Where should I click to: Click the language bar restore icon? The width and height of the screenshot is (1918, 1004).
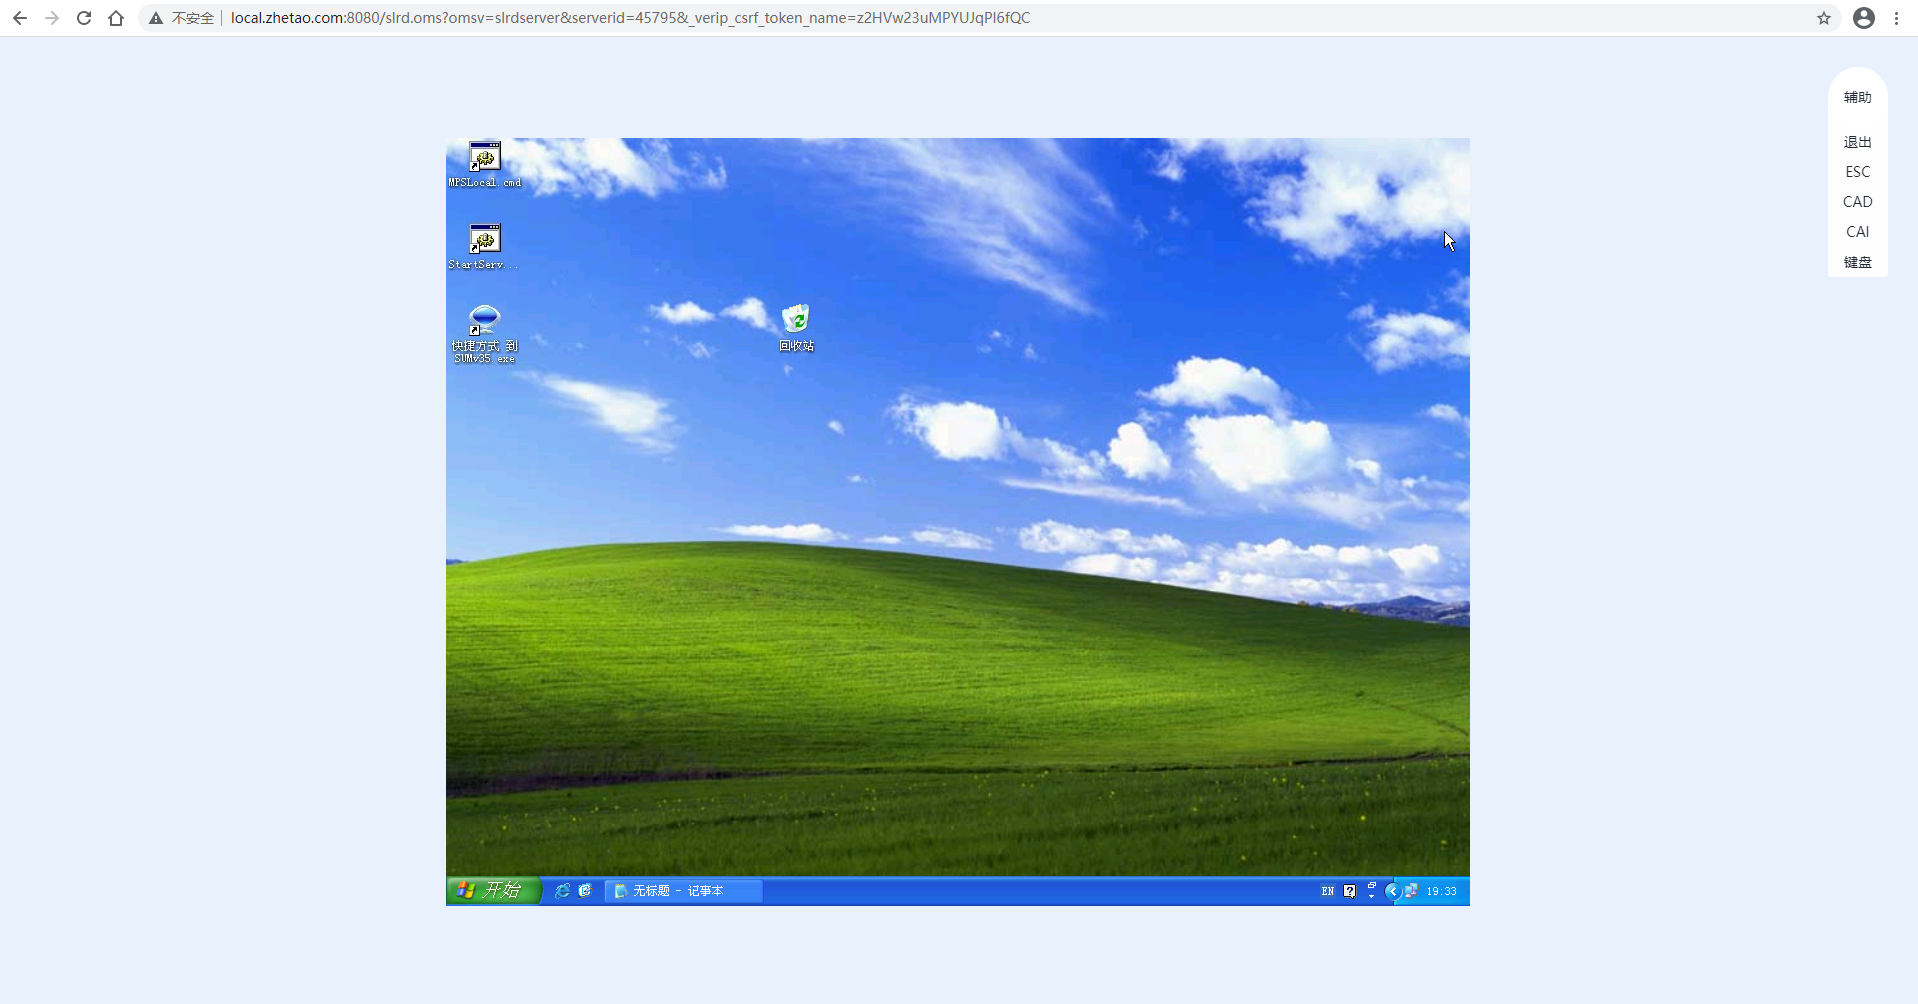pos(1372,885)
